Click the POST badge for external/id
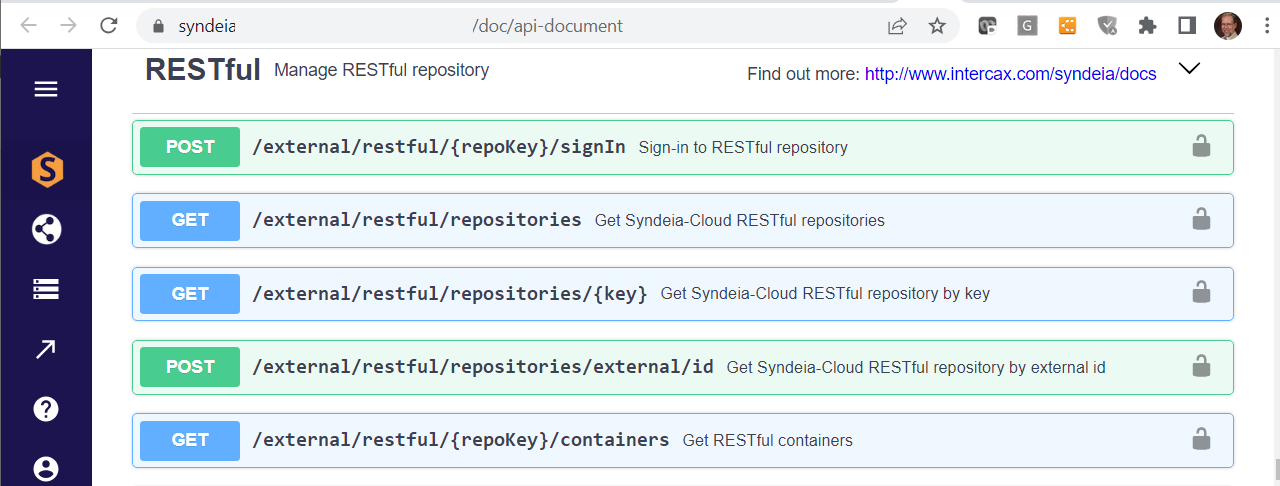1280x486 pixels. (190, 367)
